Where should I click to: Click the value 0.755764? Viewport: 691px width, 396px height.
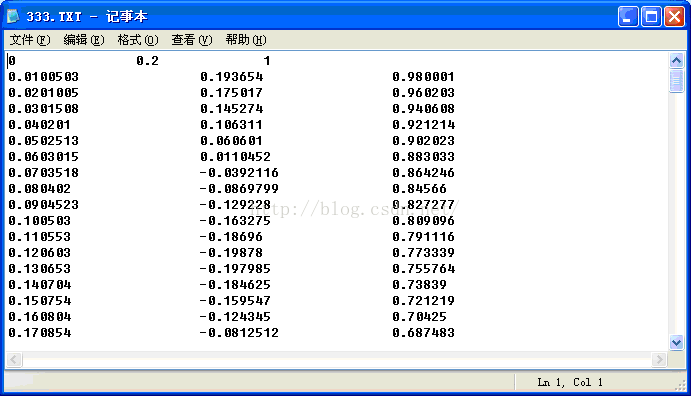coord(424,269)
